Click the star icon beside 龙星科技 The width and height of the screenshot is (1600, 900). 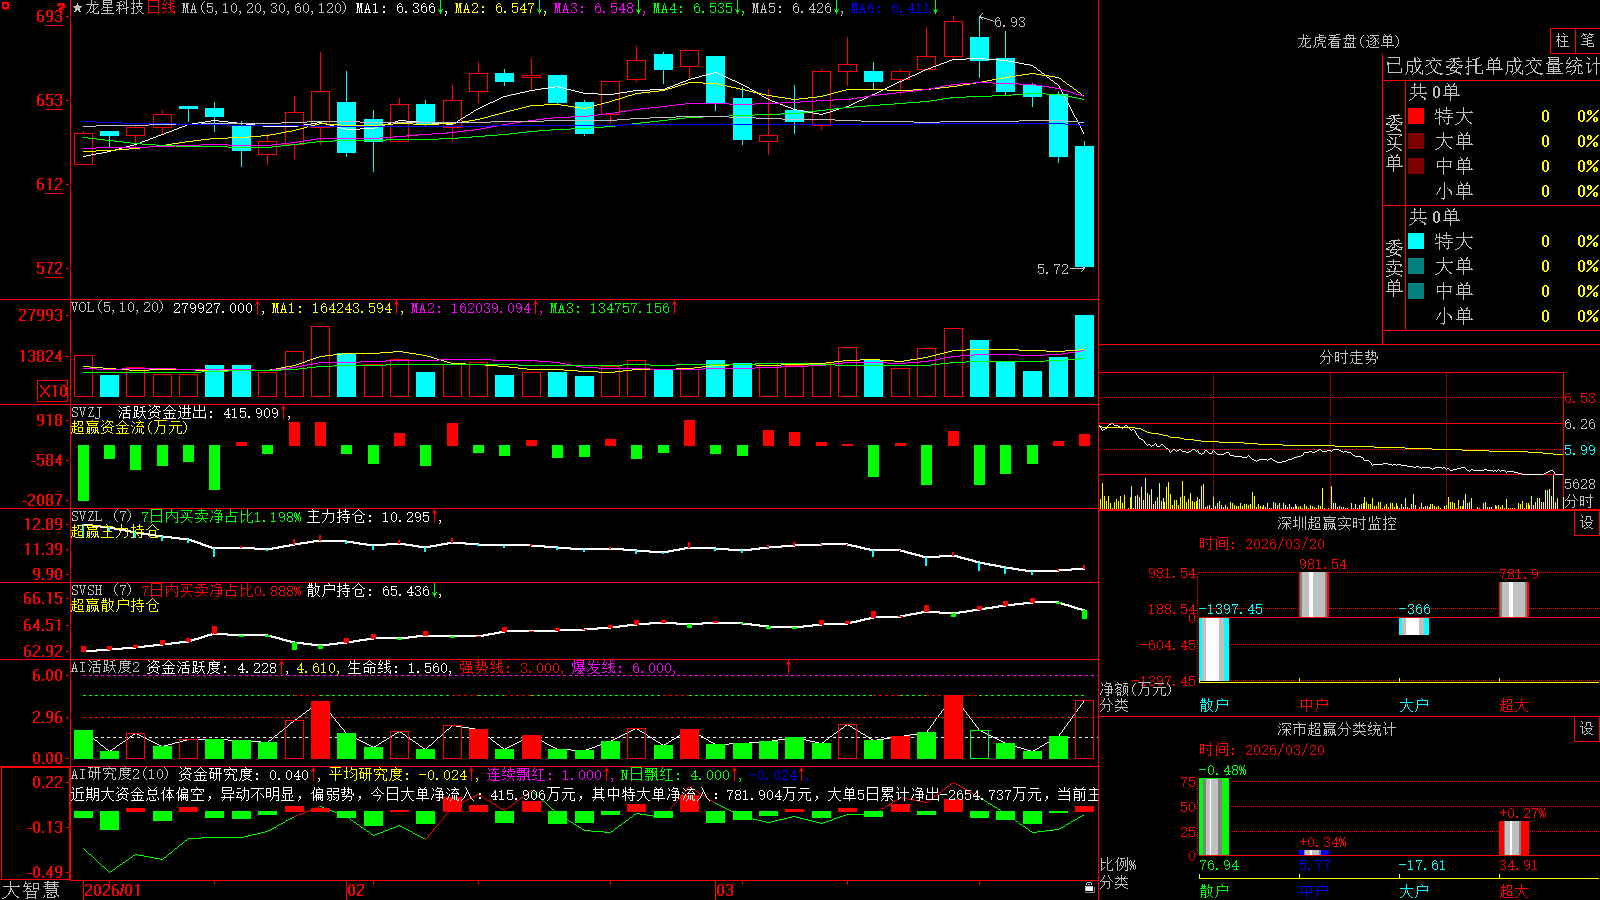coord(78,8)
